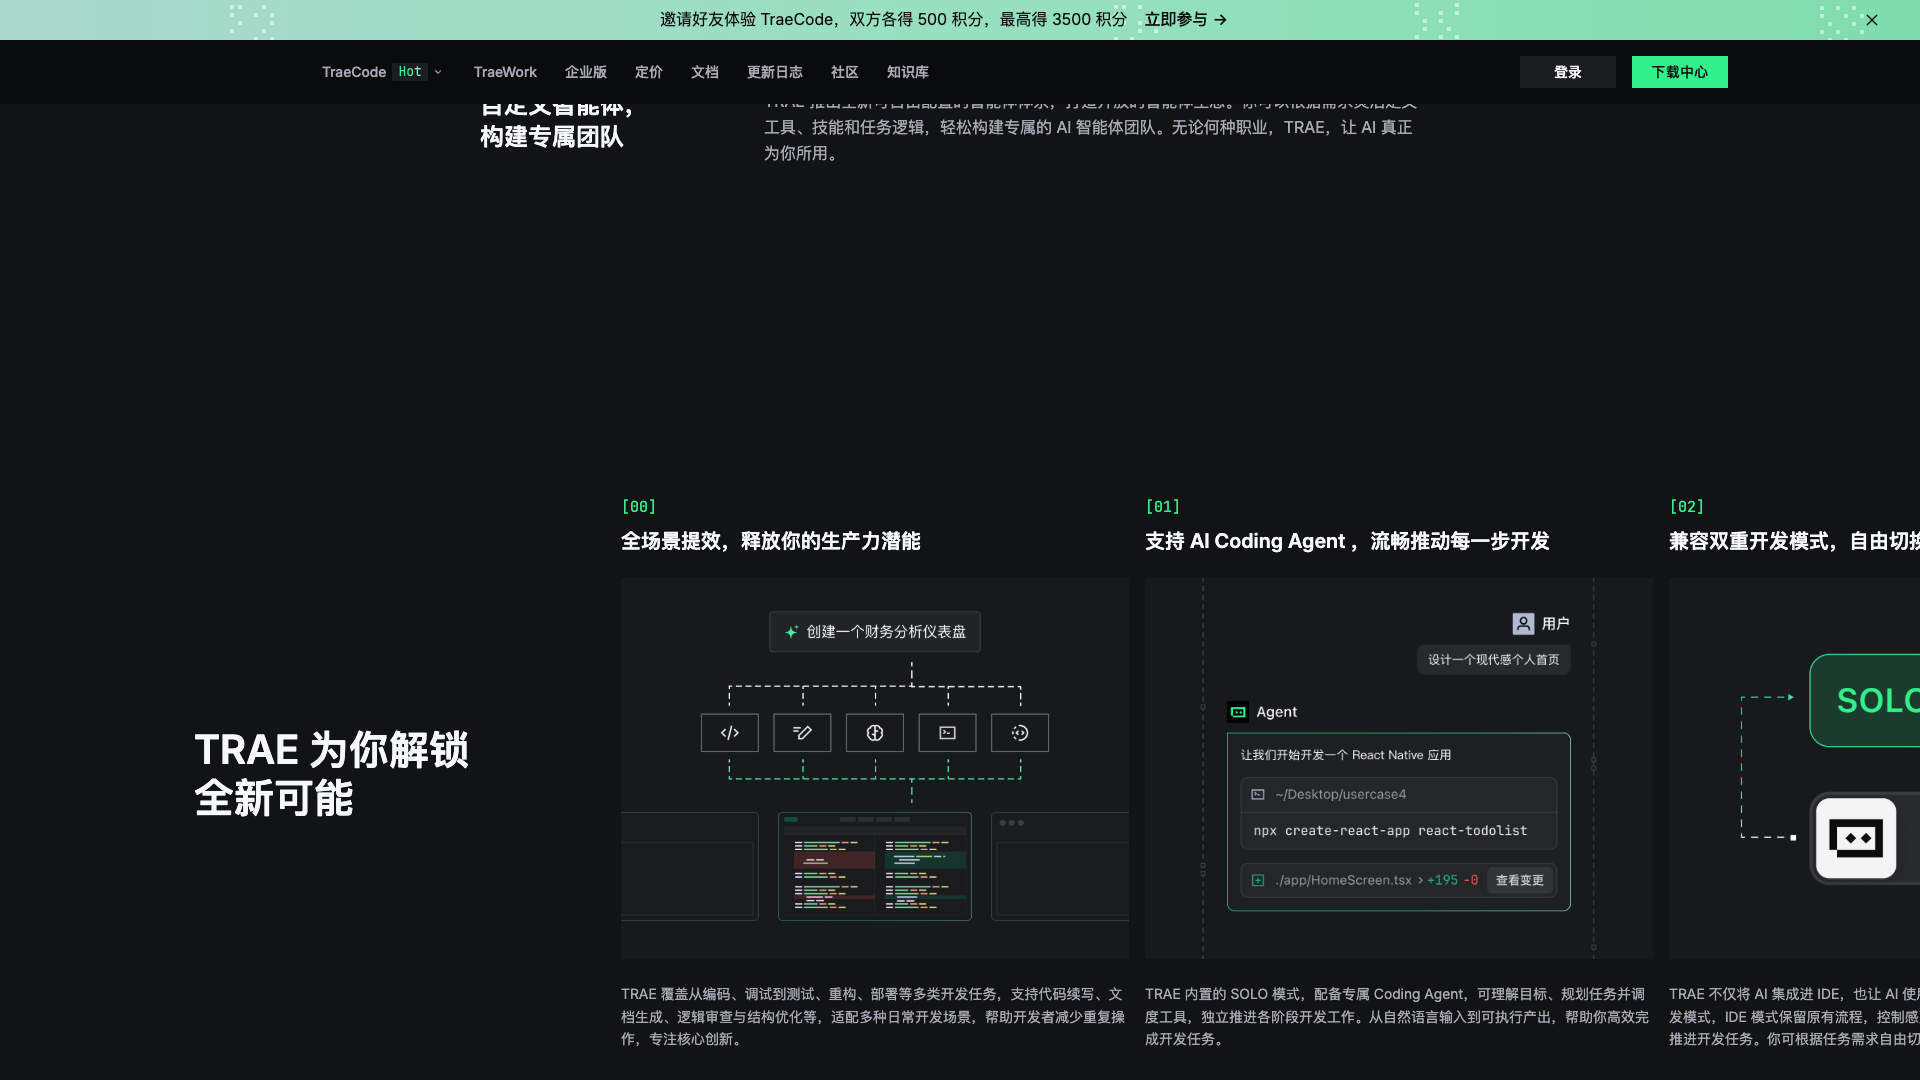The height and width of the screenshot is (1080, 1920).
Task: Click the 下载中心 download button
Action: click(x=1680, y=72)
